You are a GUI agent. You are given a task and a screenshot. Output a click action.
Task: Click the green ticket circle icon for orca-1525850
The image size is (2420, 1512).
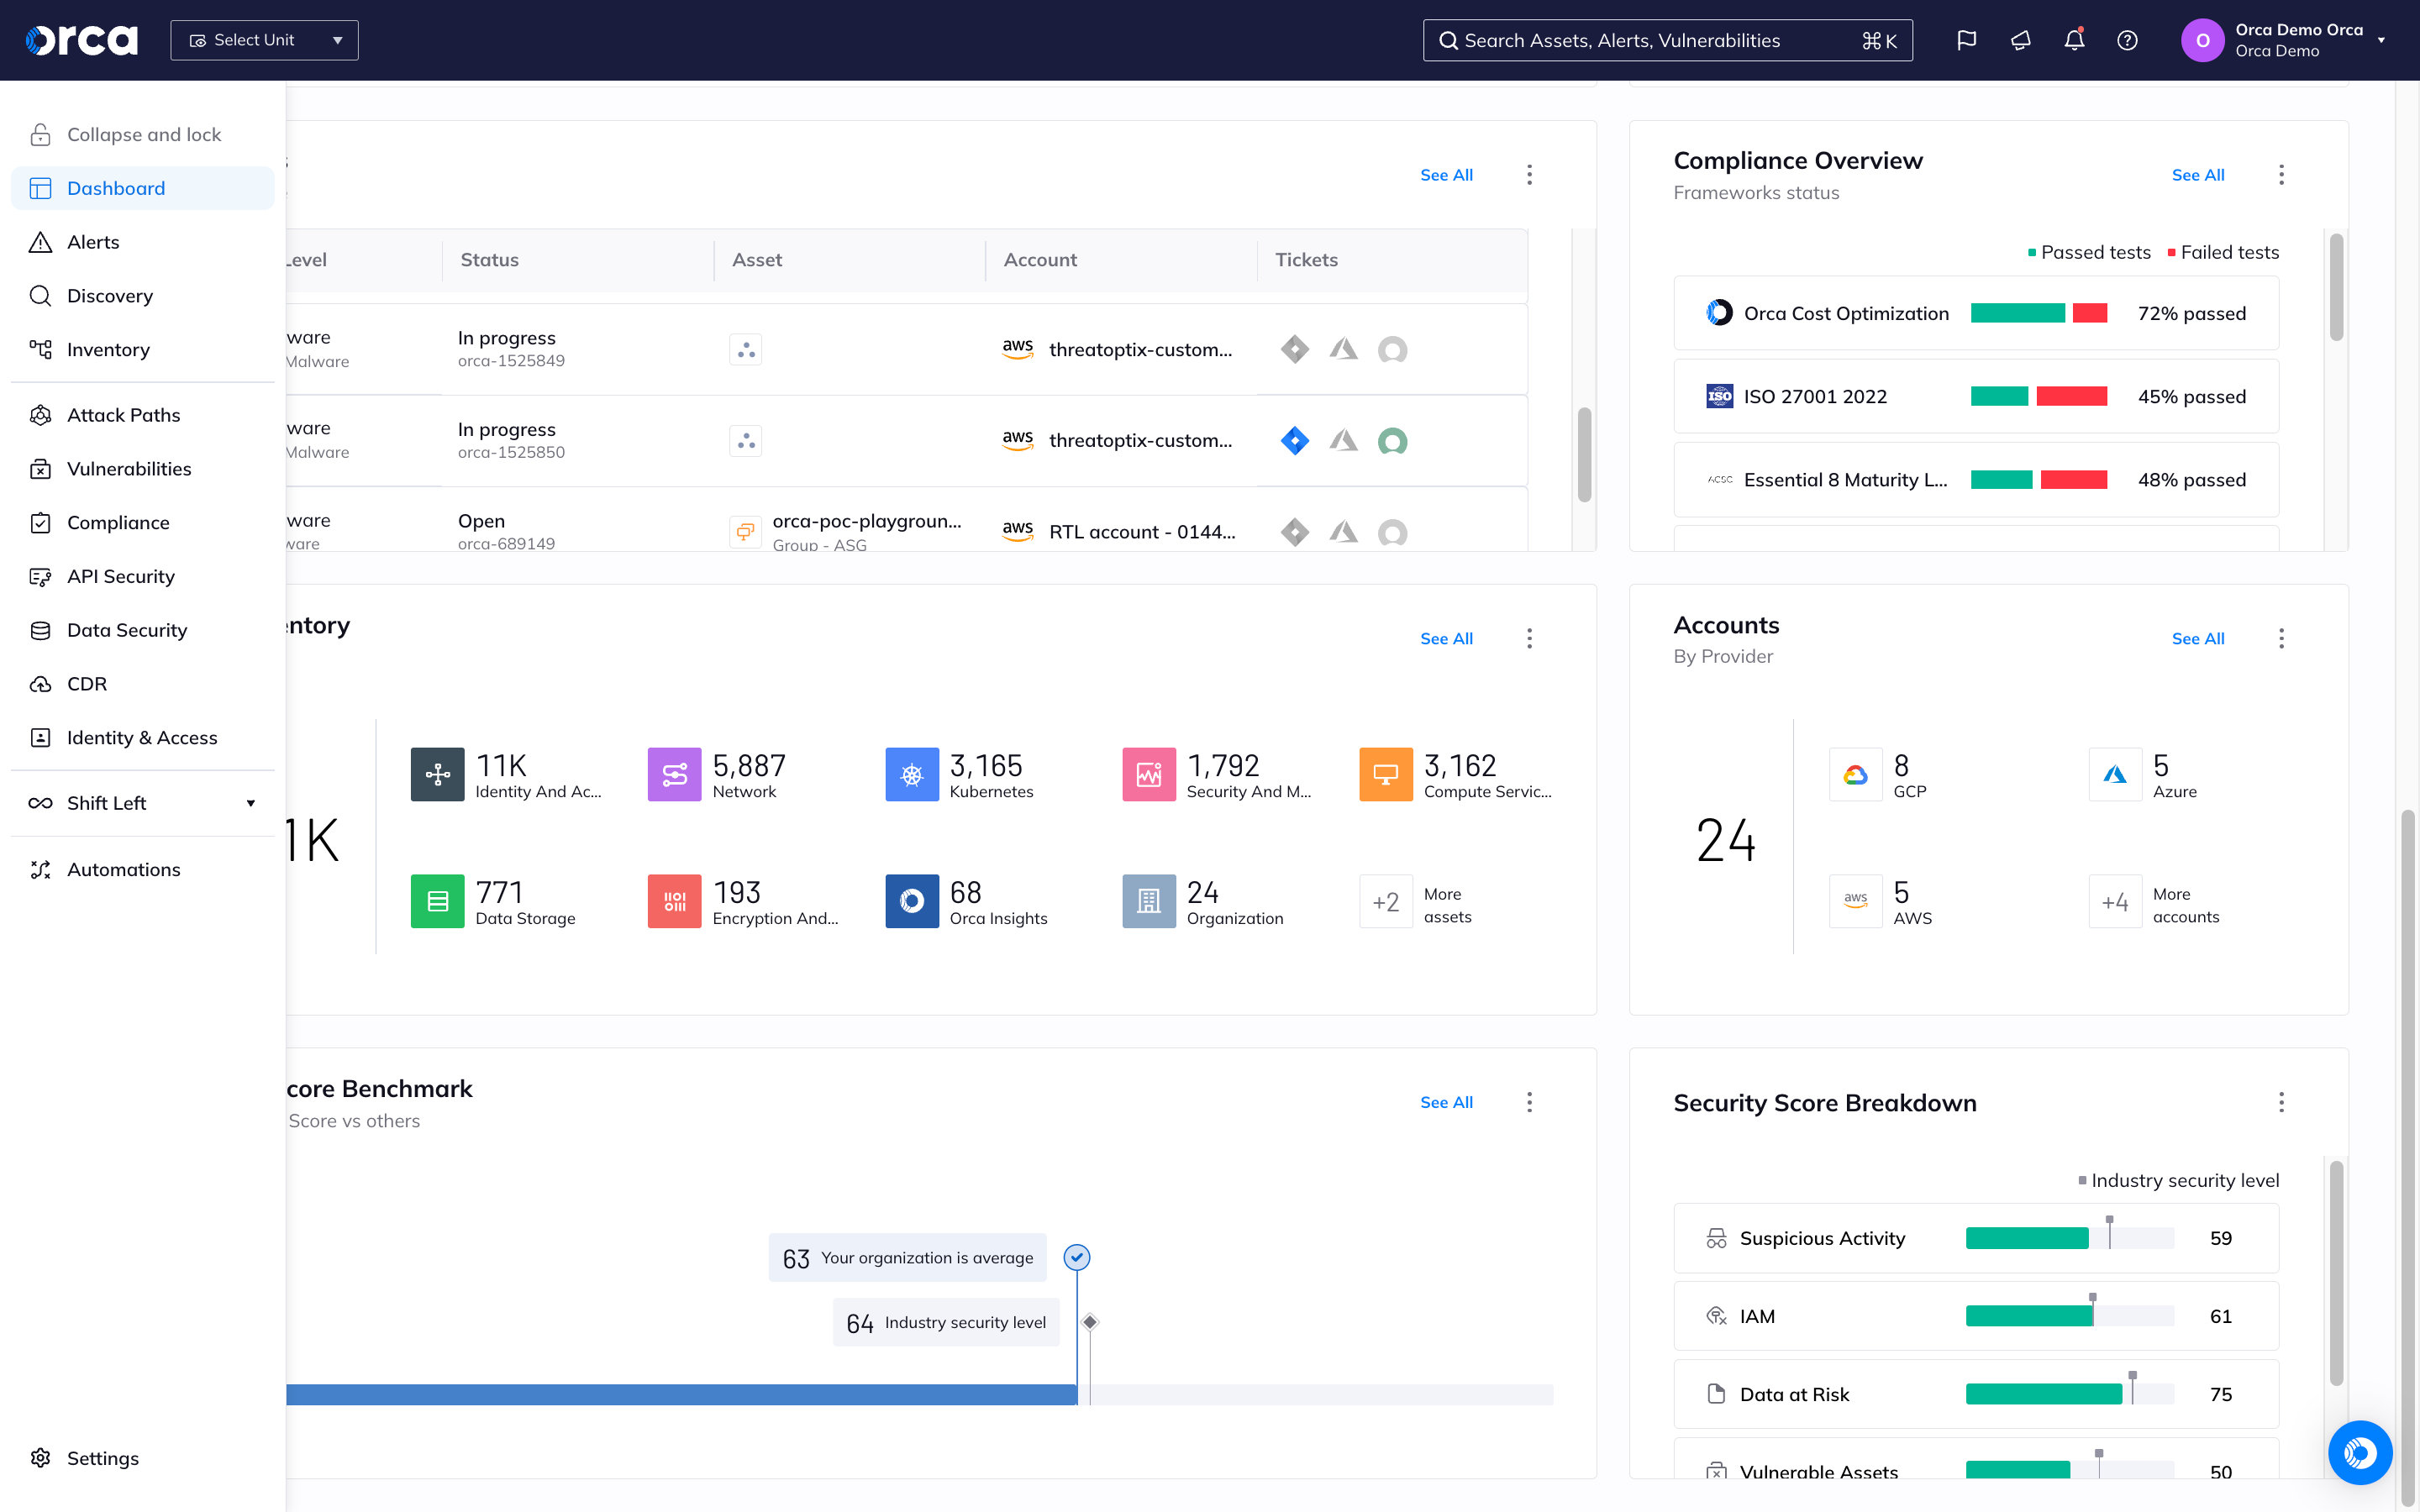(1392, 440)
